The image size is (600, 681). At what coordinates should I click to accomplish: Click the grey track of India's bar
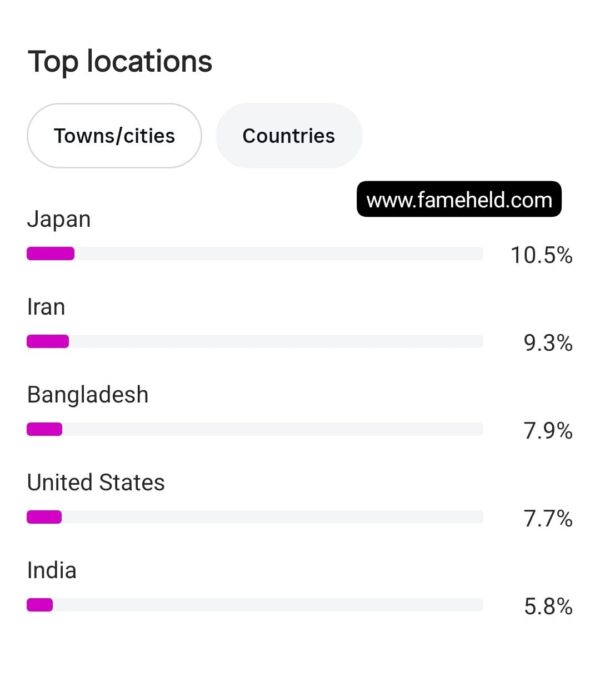268,605
